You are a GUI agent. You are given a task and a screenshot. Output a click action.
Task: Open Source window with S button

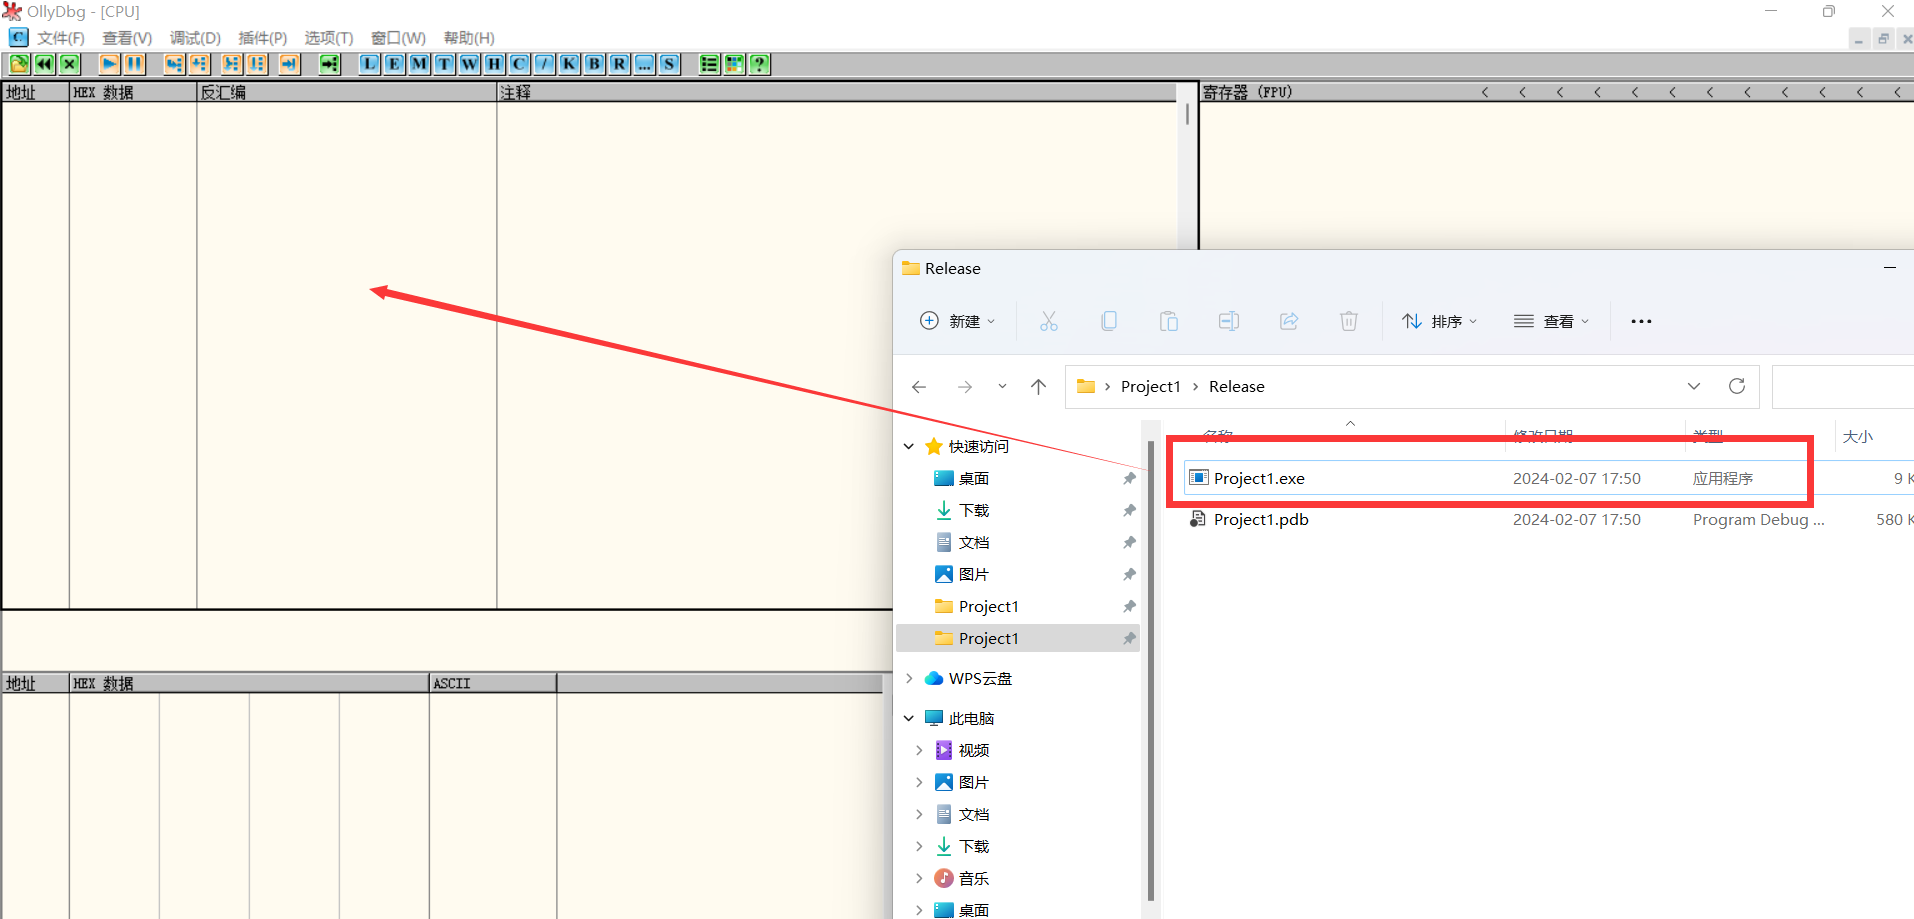(670, 64)
